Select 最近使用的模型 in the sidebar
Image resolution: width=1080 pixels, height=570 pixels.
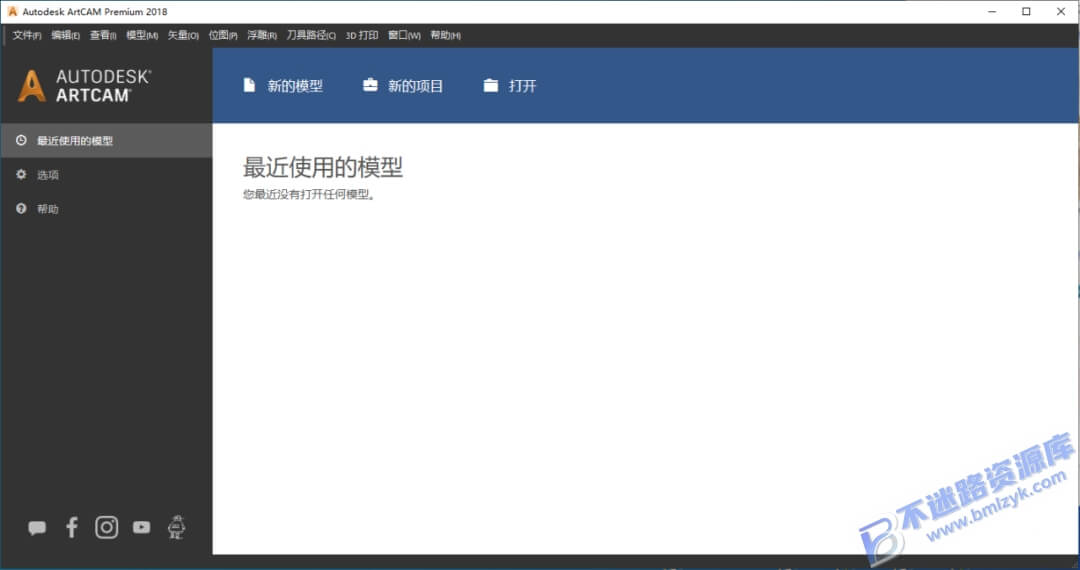(107, 140)
